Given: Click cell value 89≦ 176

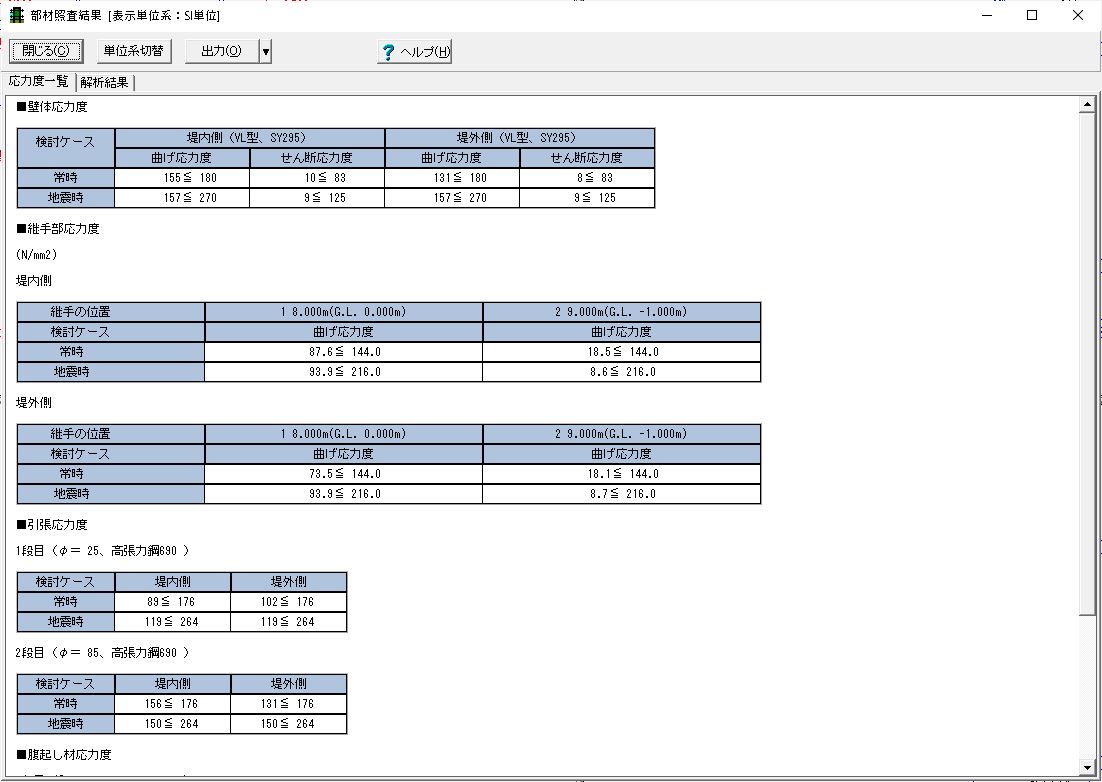Looking at the screenshot, I should coord(171,602).
